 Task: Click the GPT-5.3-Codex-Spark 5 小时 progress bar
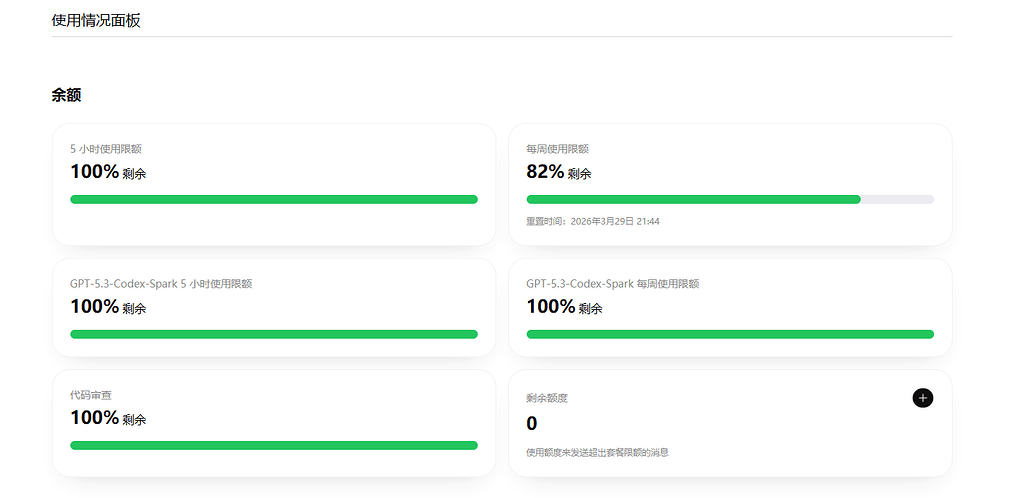tap(273, 334)
